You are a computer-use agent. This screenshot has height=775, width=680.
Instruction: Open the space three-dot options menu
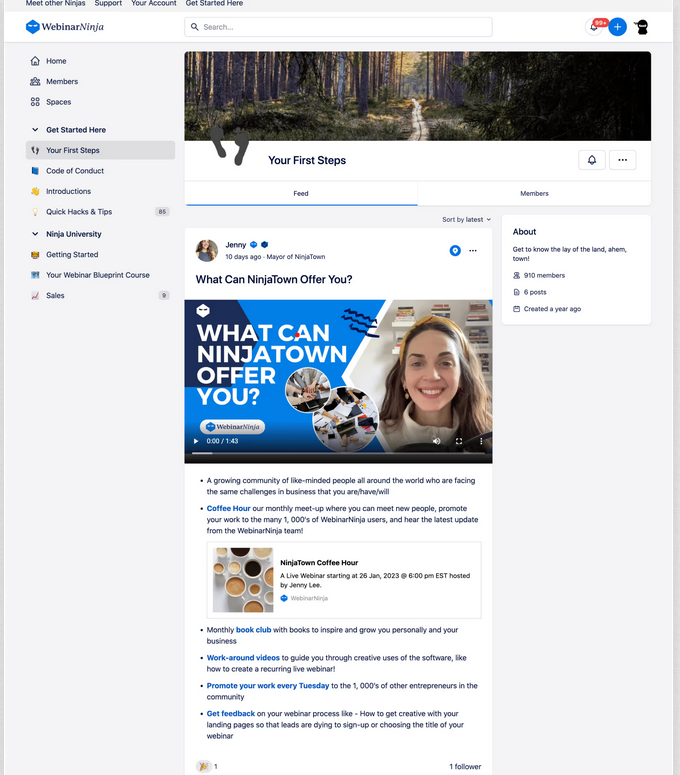[622, 160]
